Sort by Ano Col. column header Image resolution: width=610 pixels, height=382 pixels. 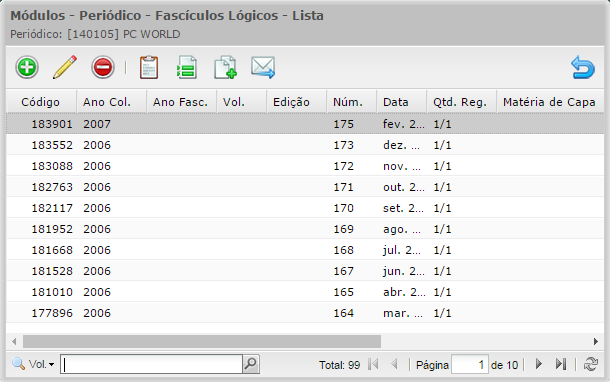coord(112,102)
